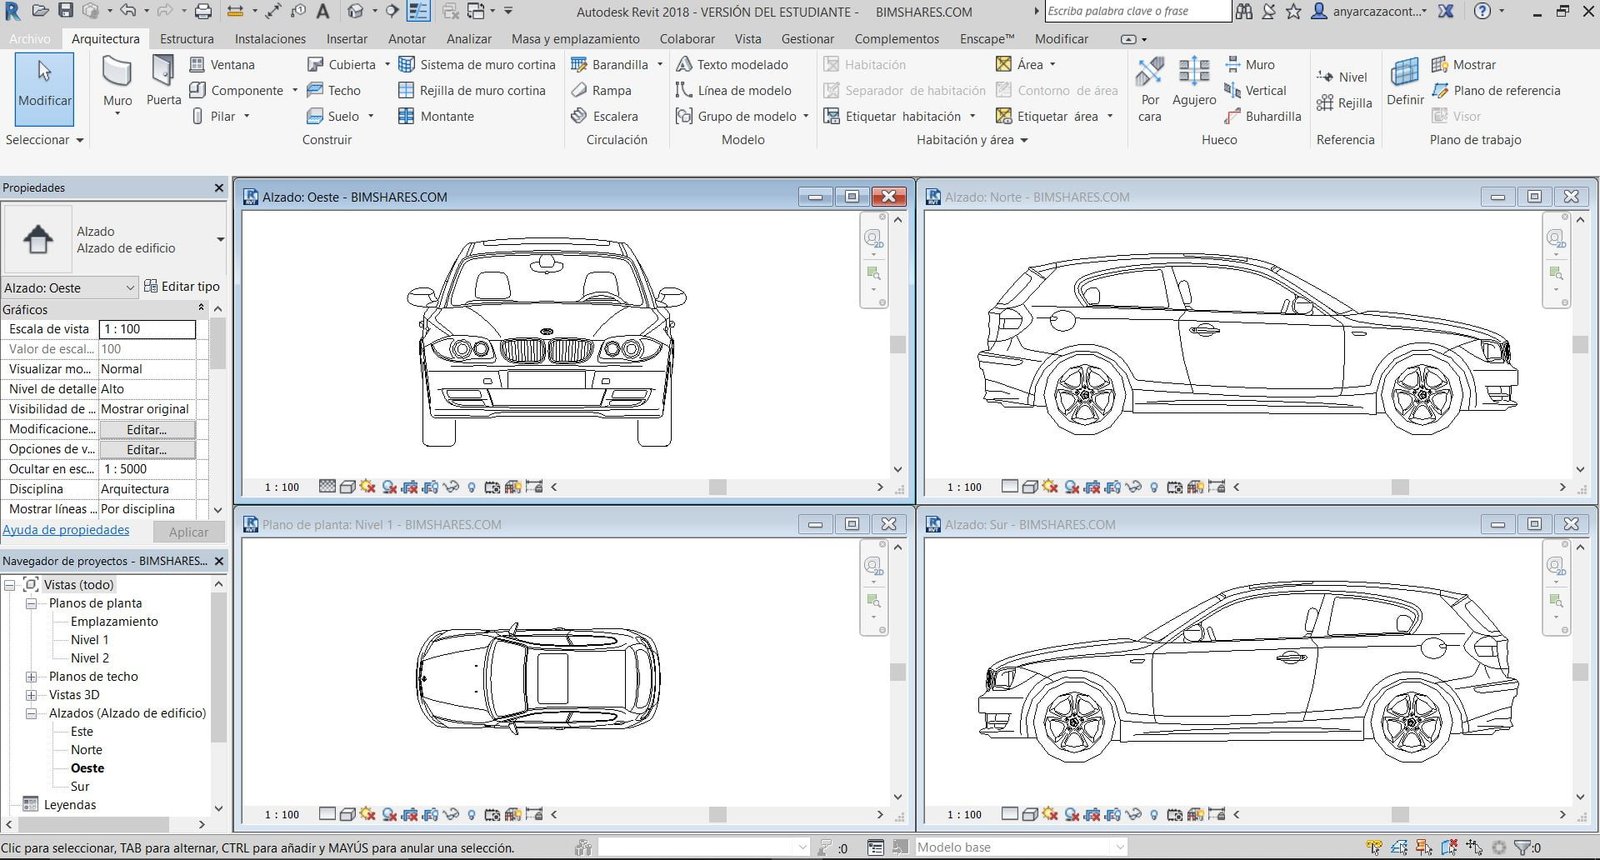1600x860 pixels.
Task: Close the Propiedades panel
Action: pyautogui.click(x=219, y=188)
